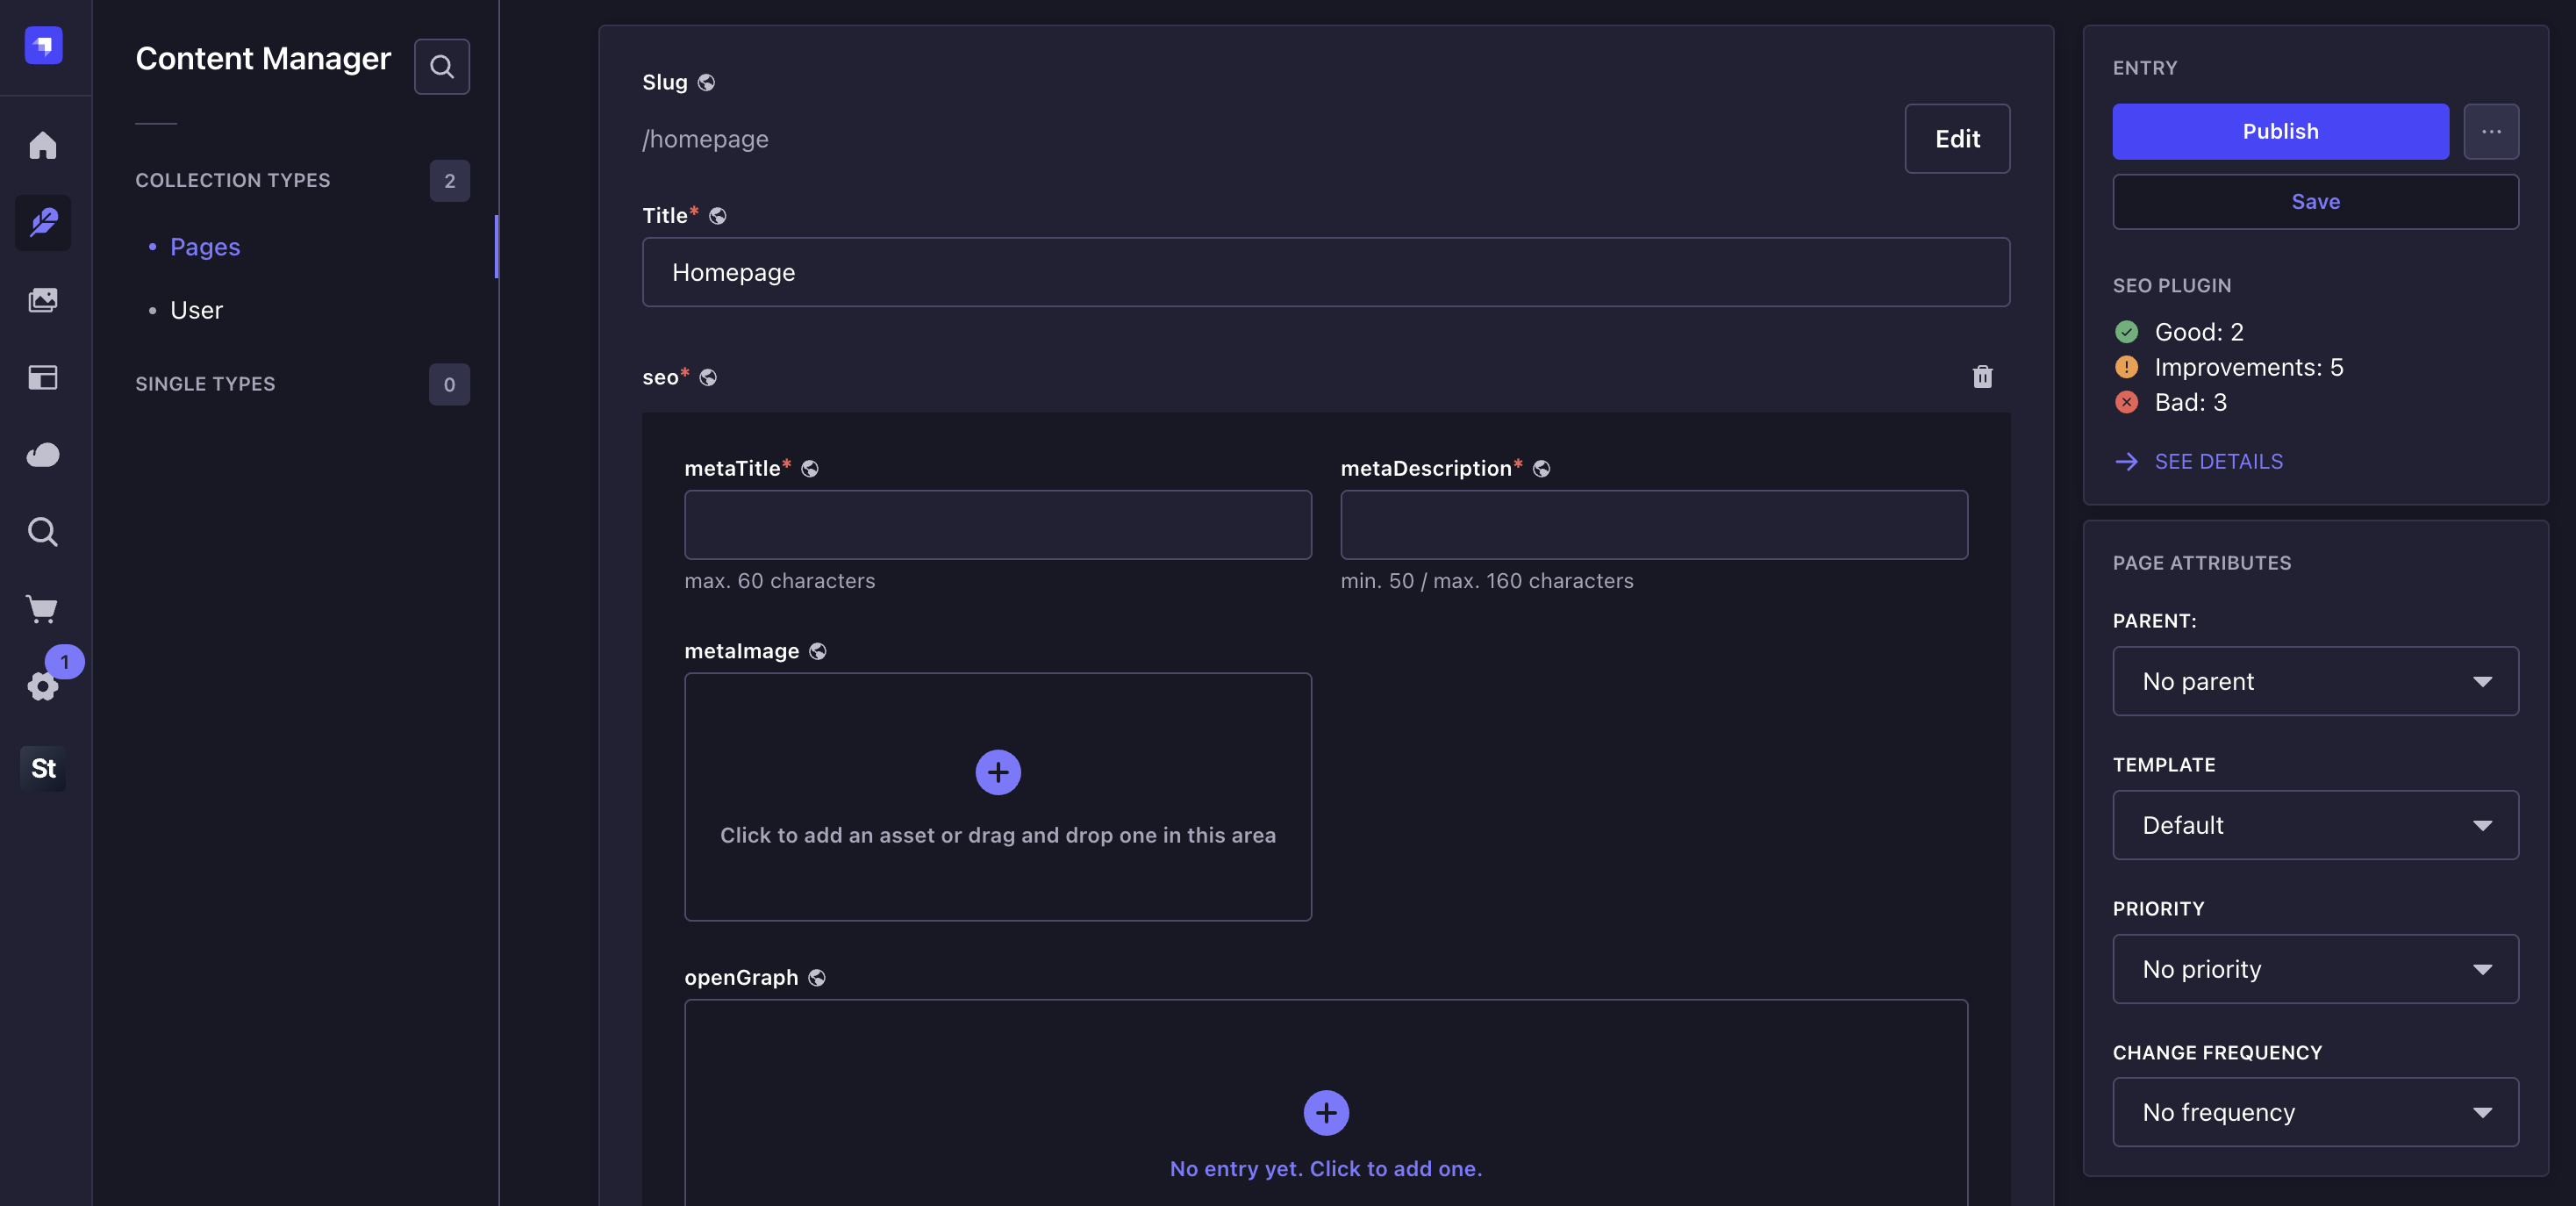This screenshot has height=1206, width=2576.
Task: Open more entry actions ellipsis button
Action: (x=2490, y=131)
